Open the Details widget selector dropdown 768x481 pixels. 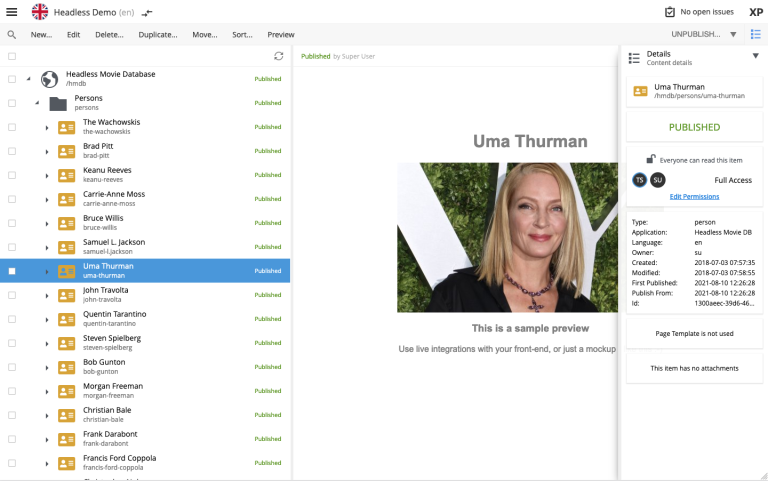[x=755, y=56]
